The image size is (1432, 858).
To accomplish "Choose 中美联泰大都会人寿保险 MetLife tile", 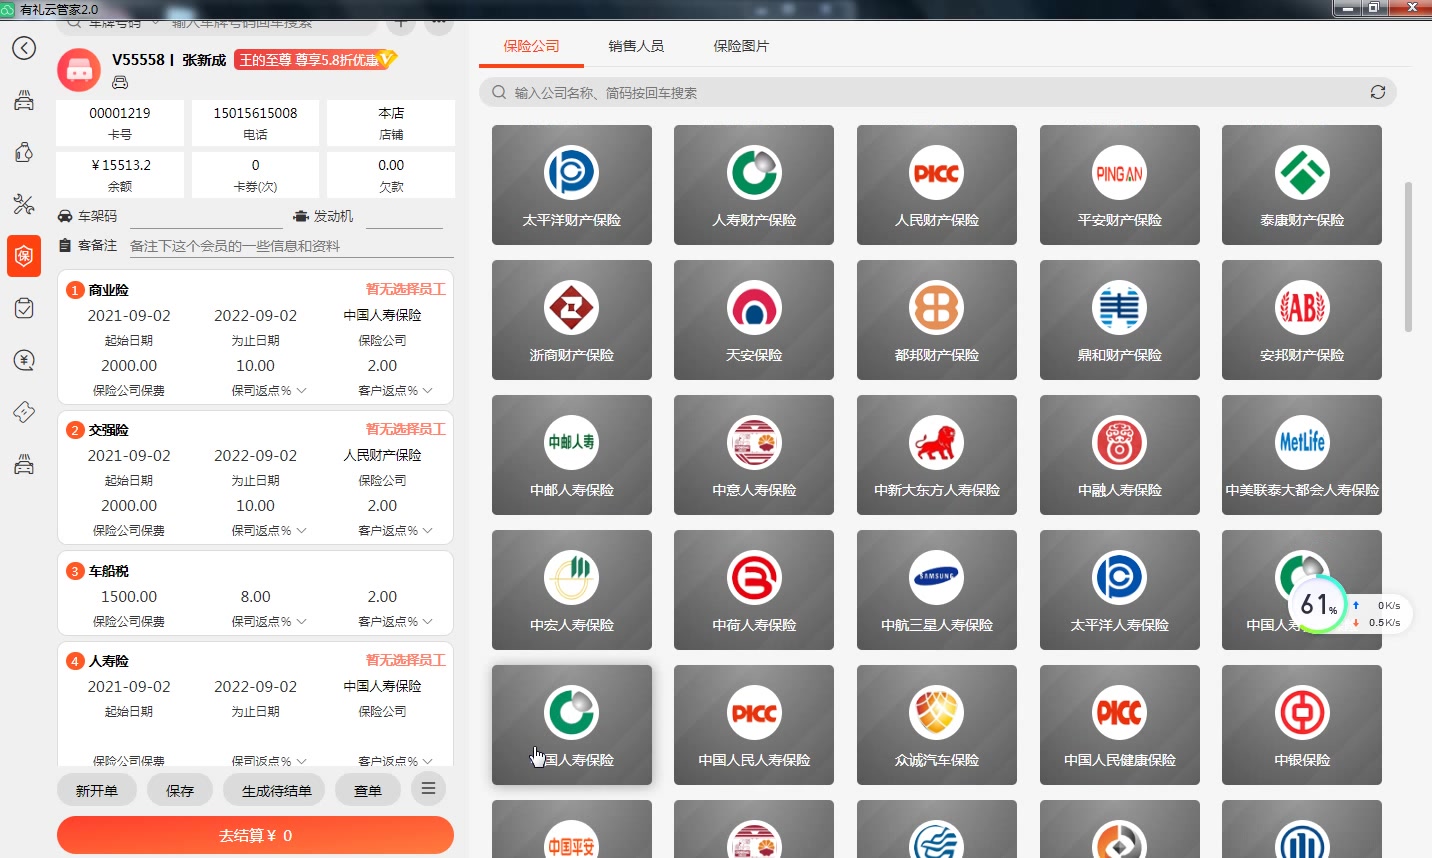I will (1302, 455).
